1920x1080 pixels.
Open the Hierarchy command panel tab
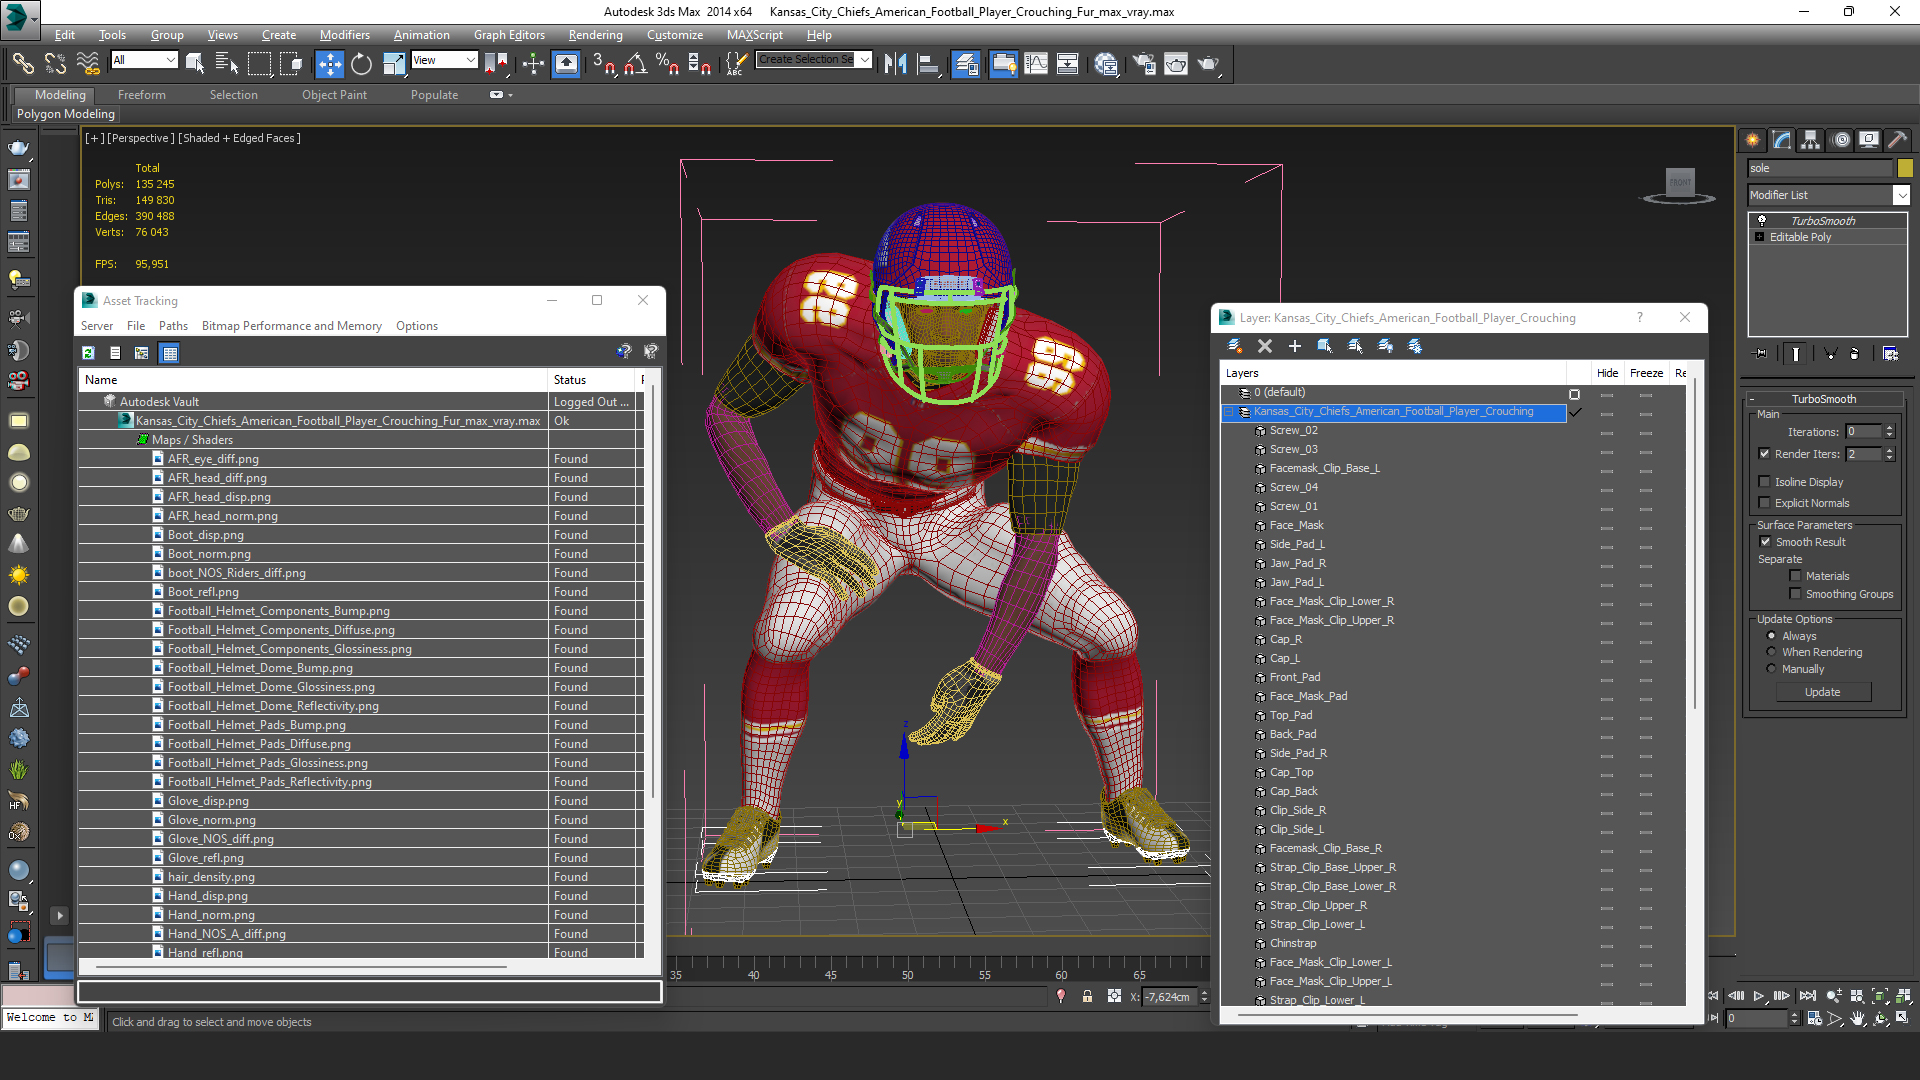(x=1810, y=140)
